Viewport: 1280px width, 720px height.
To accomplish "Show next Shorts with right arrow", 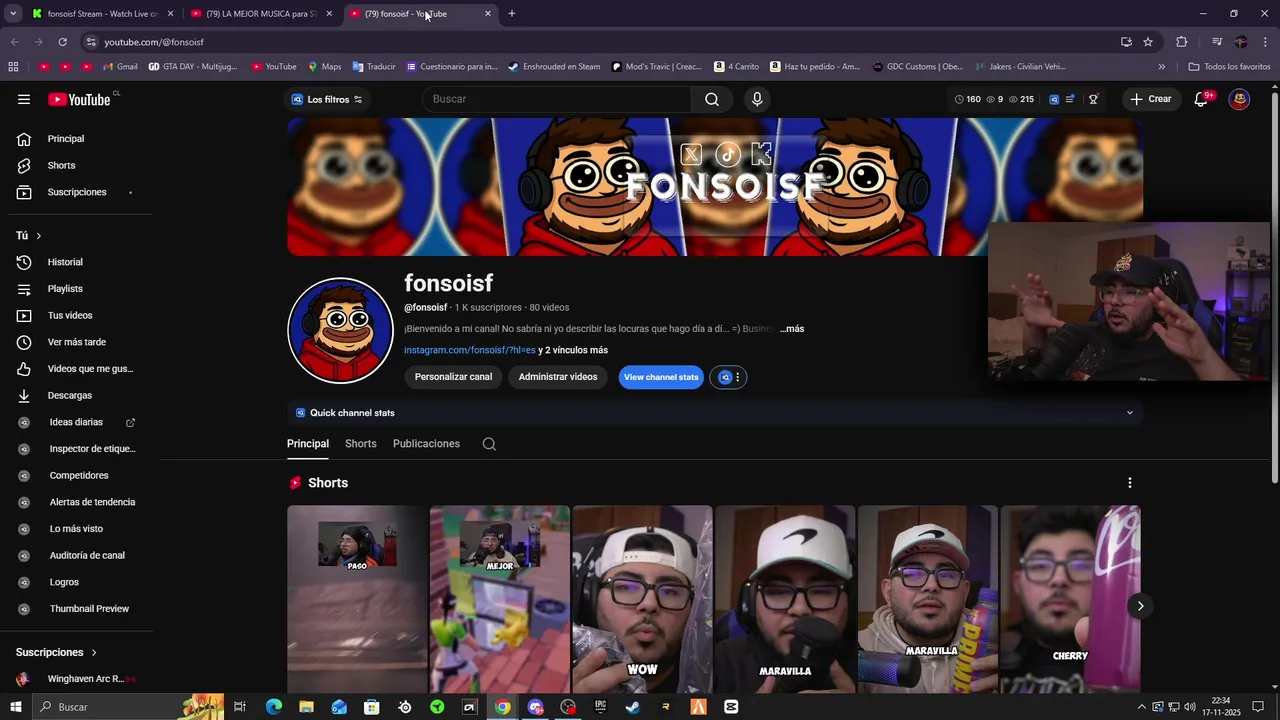I will tap(1140, 606).
